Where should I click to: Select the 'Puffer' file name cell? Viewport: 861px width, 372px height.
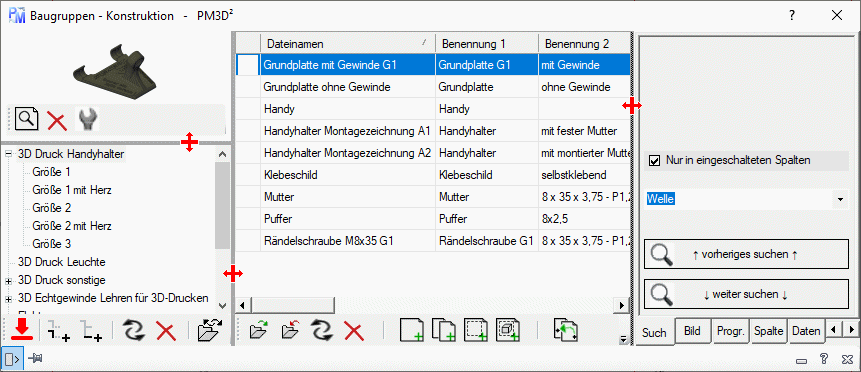[348, 219]
